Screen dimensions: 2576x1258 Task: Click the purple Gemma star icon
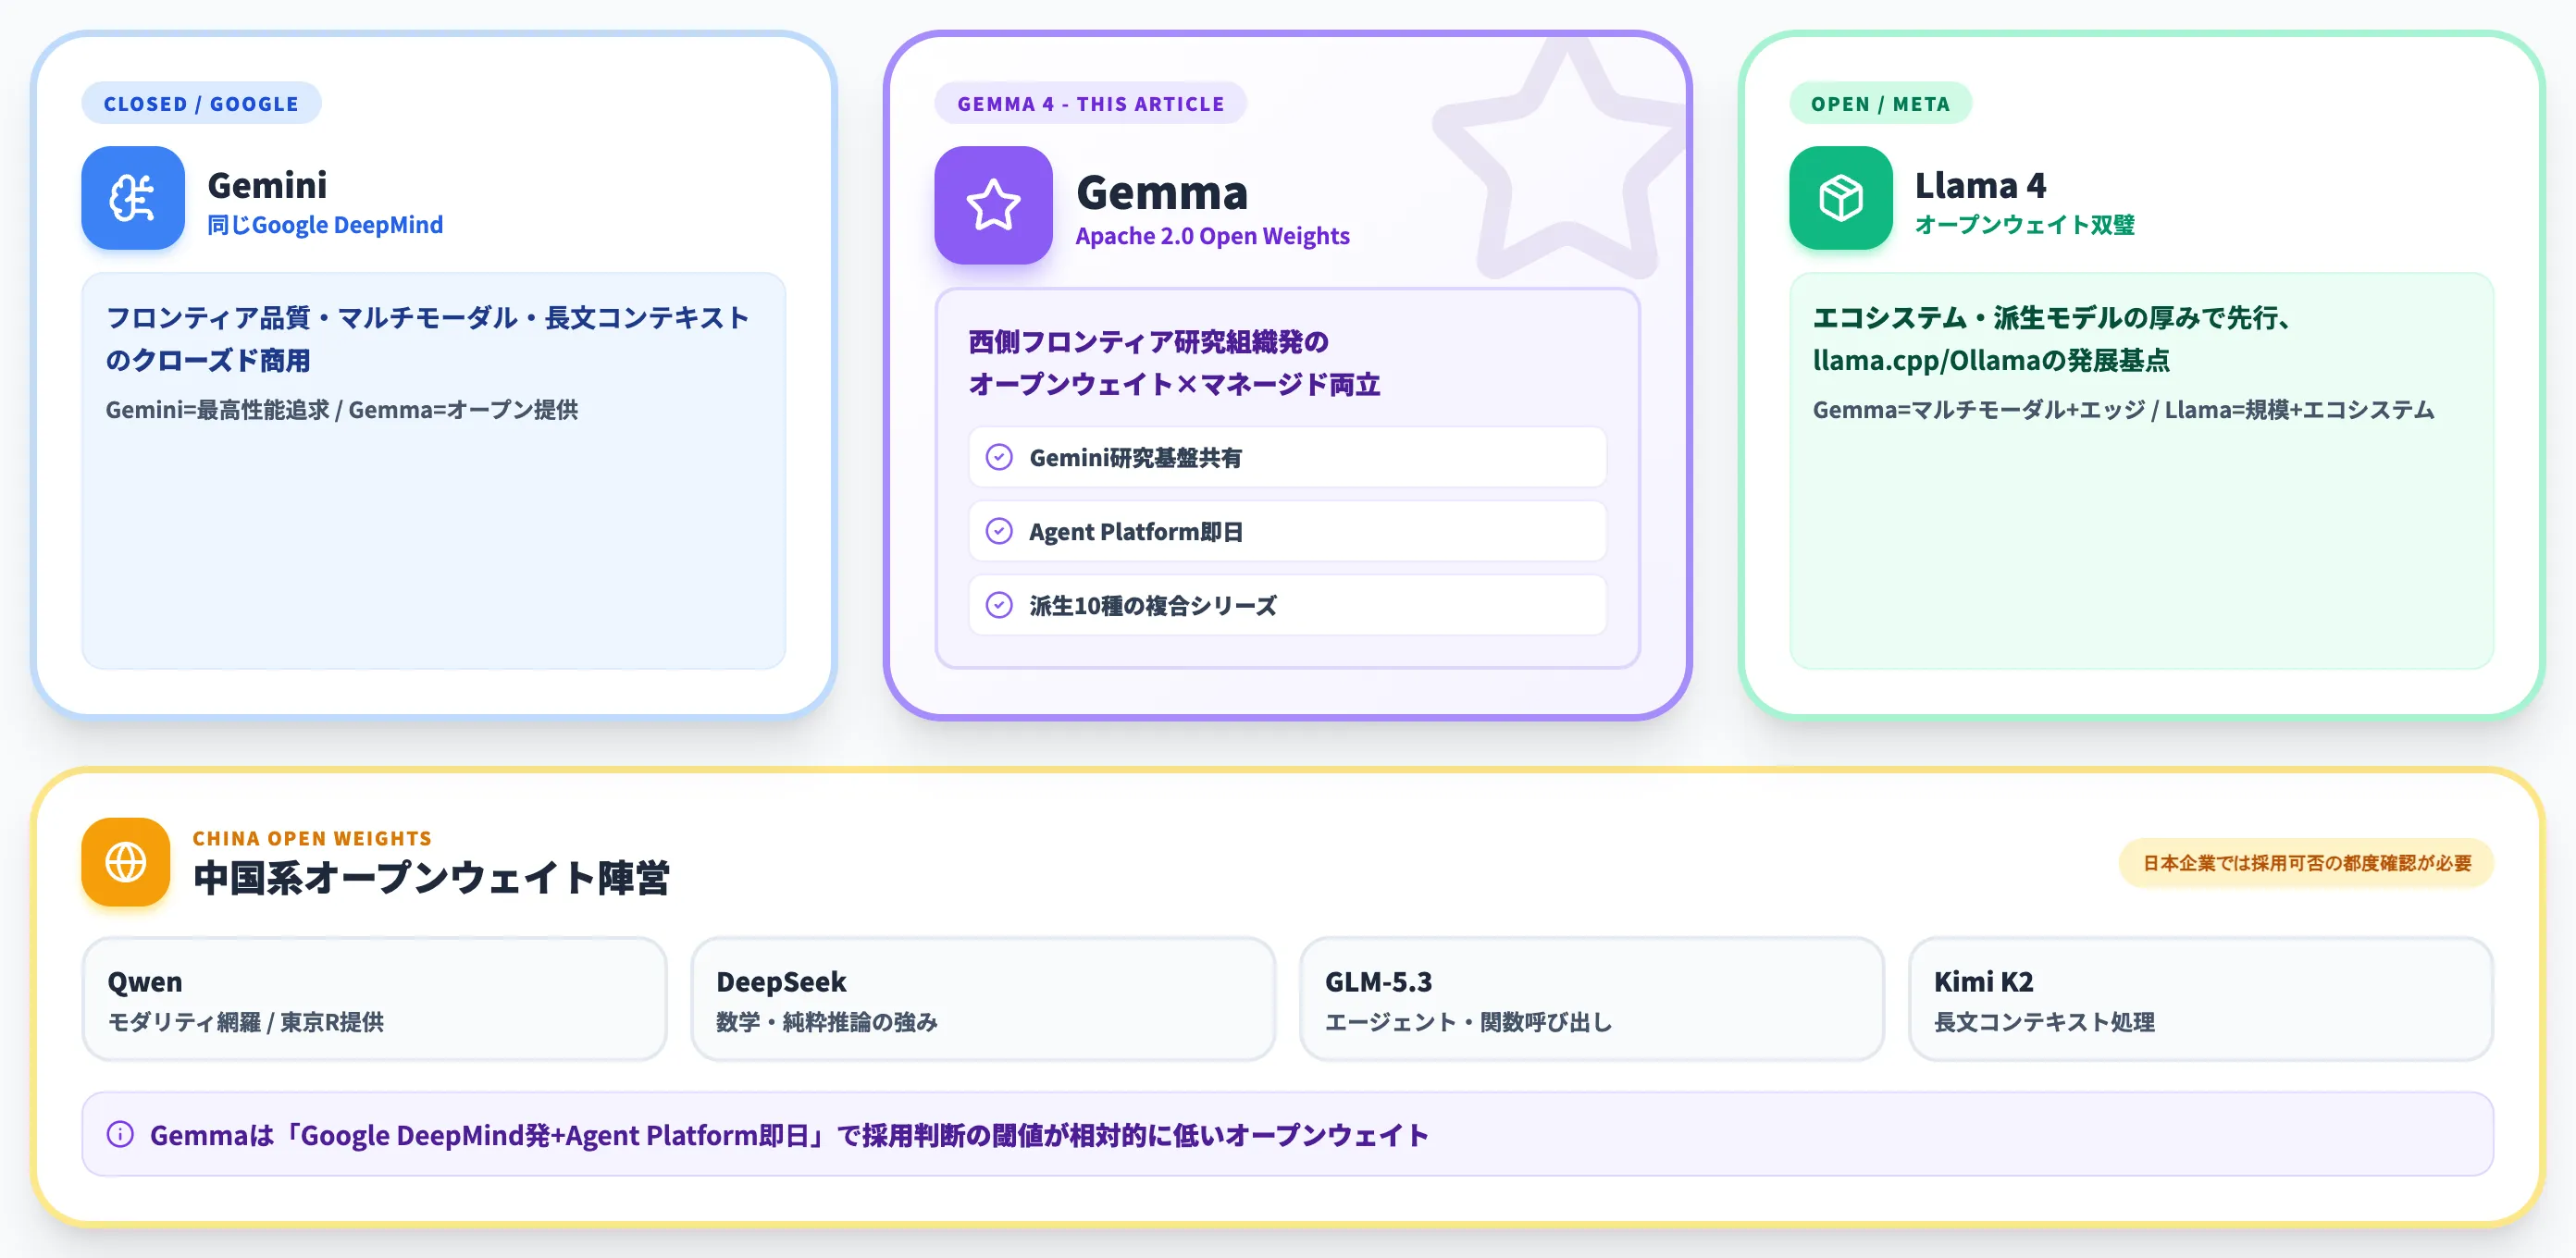993,205
